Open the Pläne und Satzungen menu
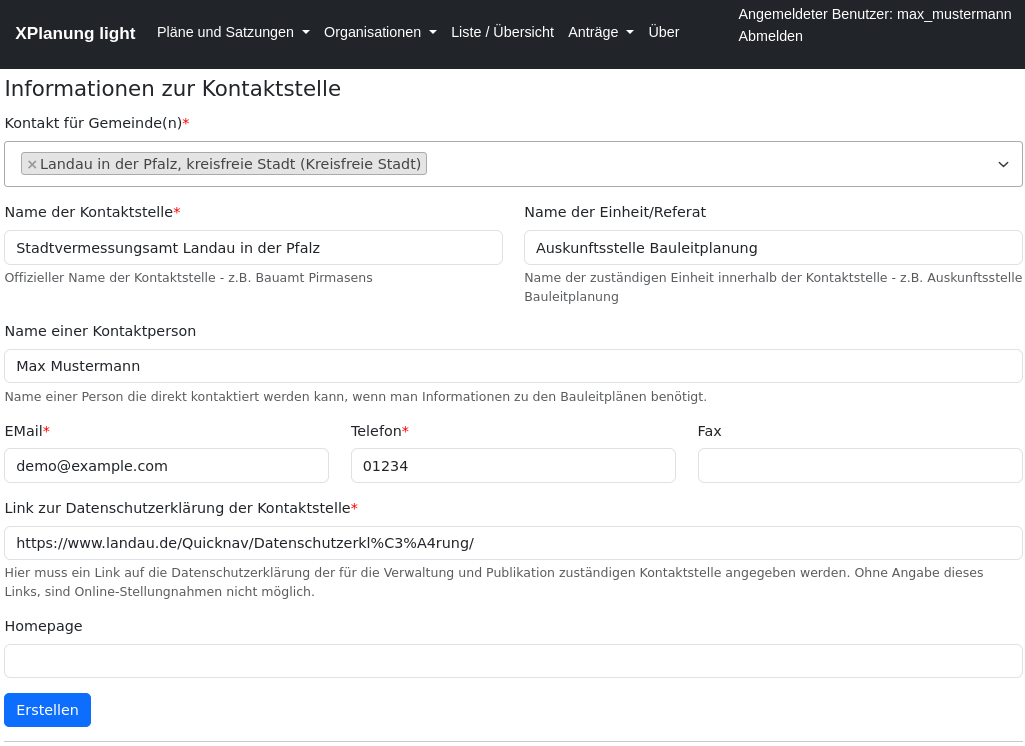 [x=233, y=32]
